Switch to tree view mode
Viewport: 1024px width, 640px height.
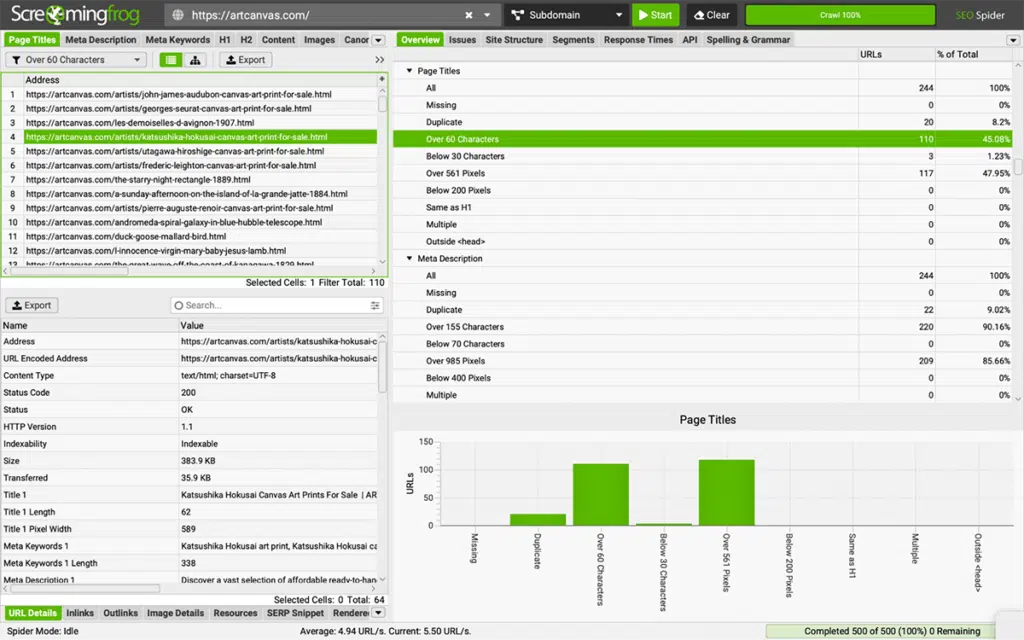194,60
